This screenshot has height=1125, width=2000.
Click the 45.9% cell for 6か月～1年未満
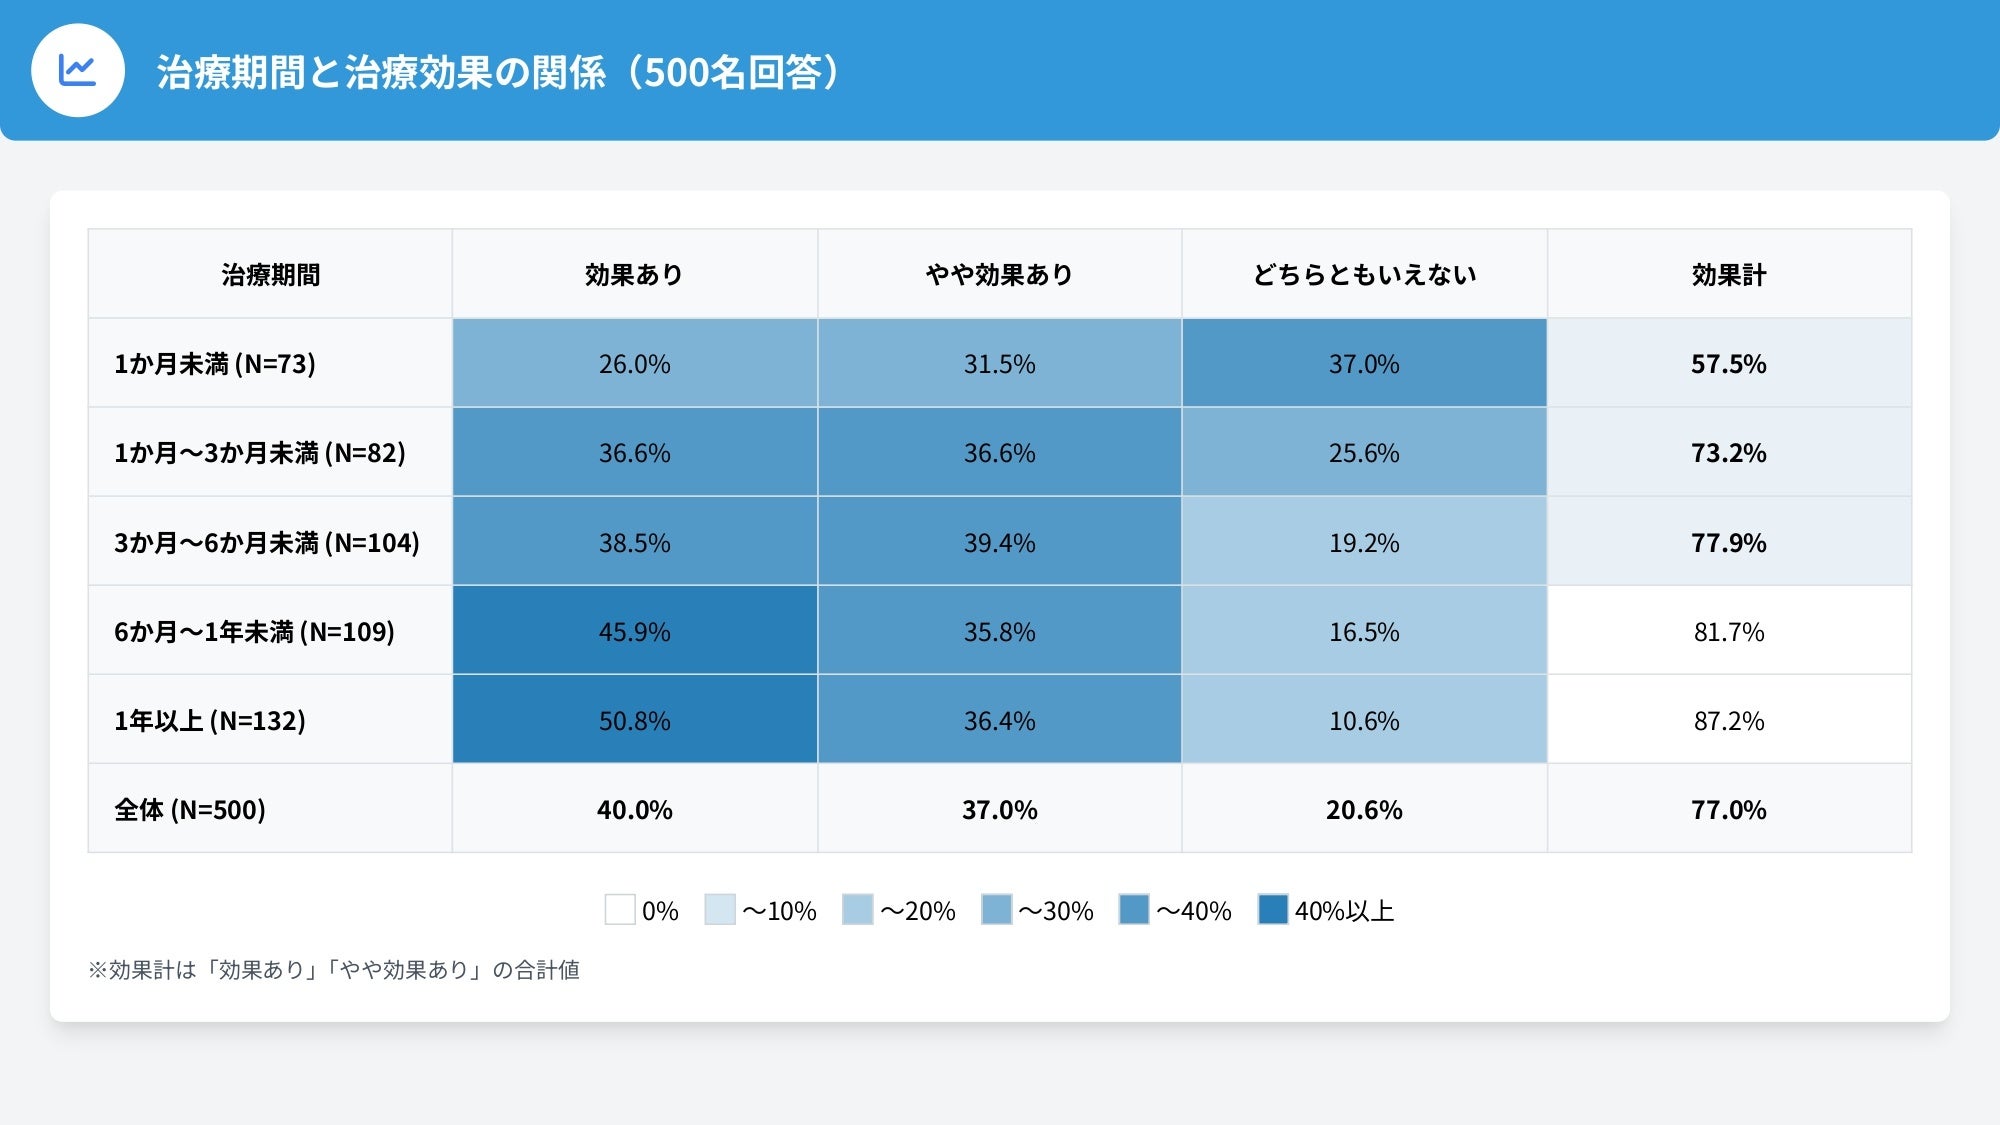point(634,631)
